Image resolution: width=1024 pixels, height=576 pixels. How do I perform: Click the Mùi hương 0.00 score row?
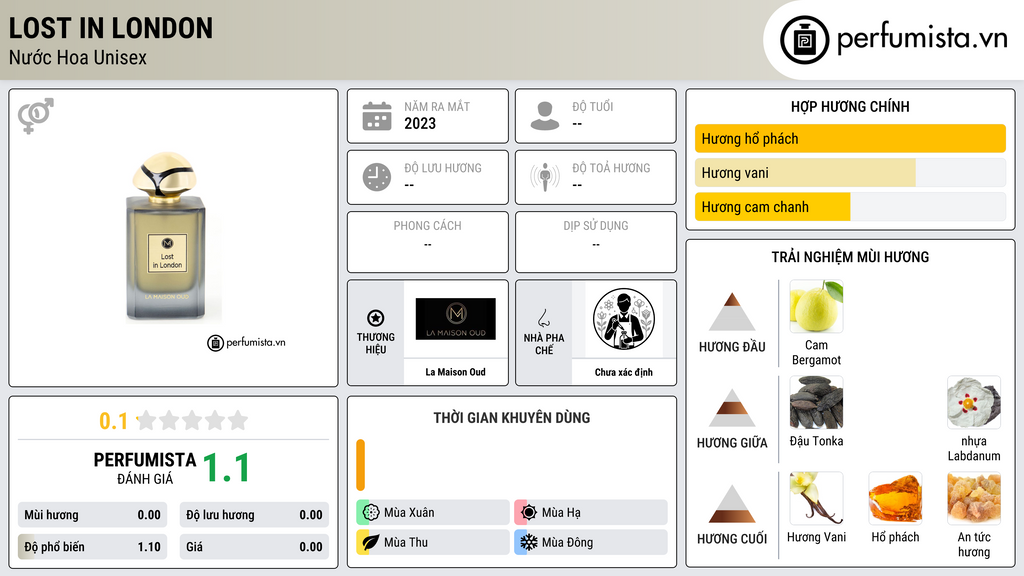(93, 515)
